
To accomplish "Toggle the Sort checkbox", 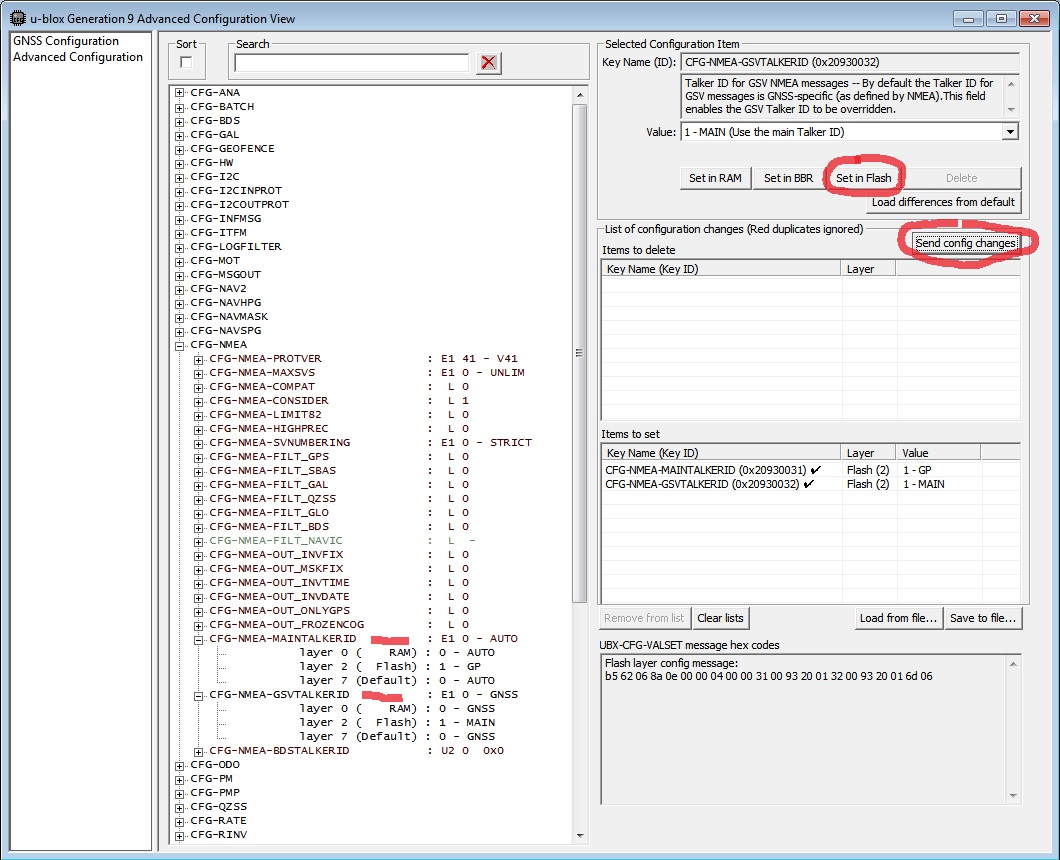I will (186, 63).
